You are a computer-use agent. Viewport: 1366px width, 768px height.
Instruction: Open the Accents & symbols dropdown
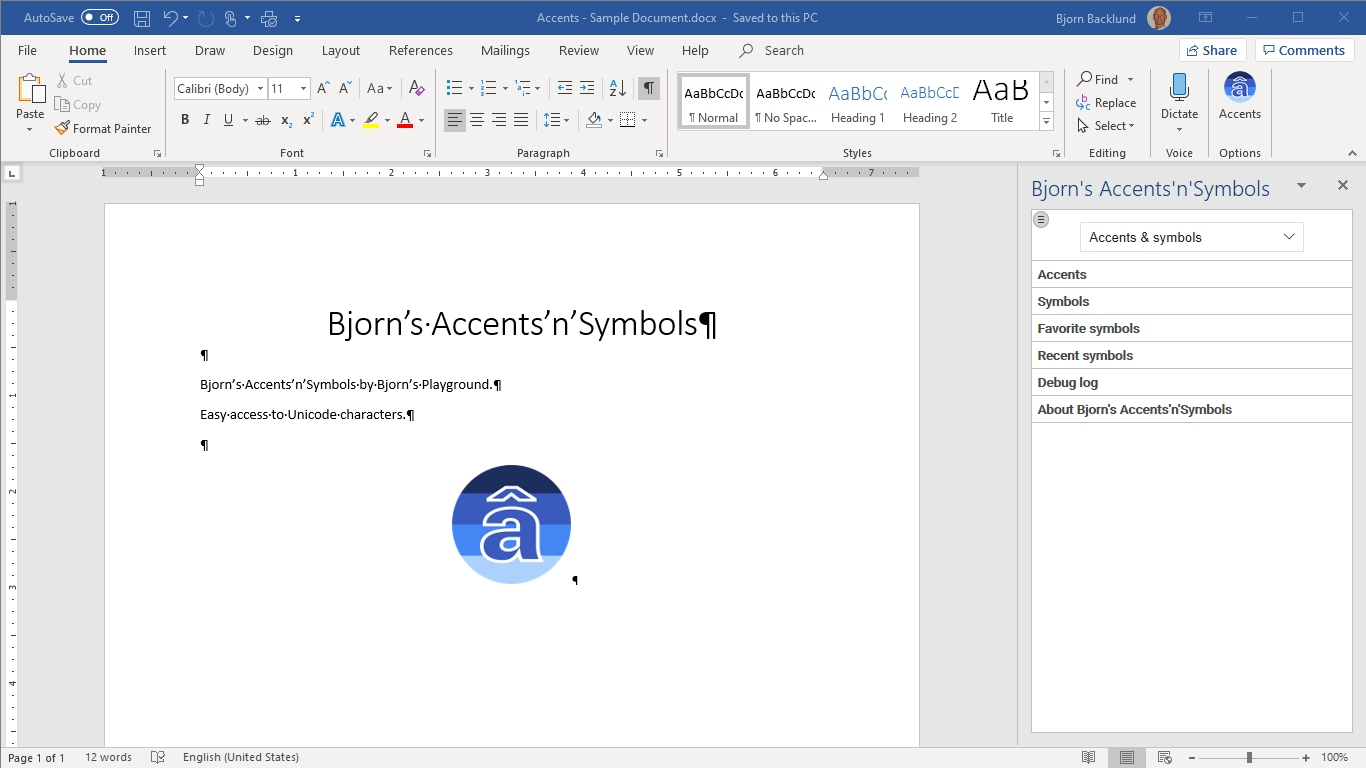click(x=1191, y=237)
